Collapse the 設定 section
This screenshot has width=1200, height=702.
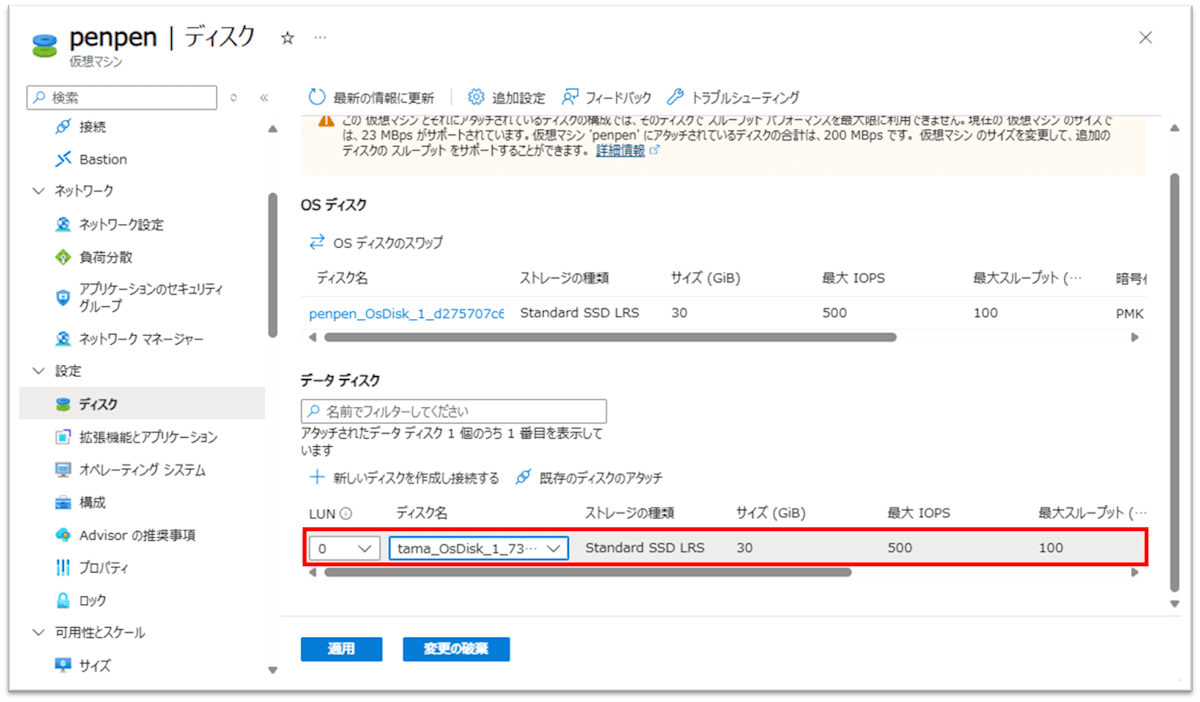(x=39, y=371)
